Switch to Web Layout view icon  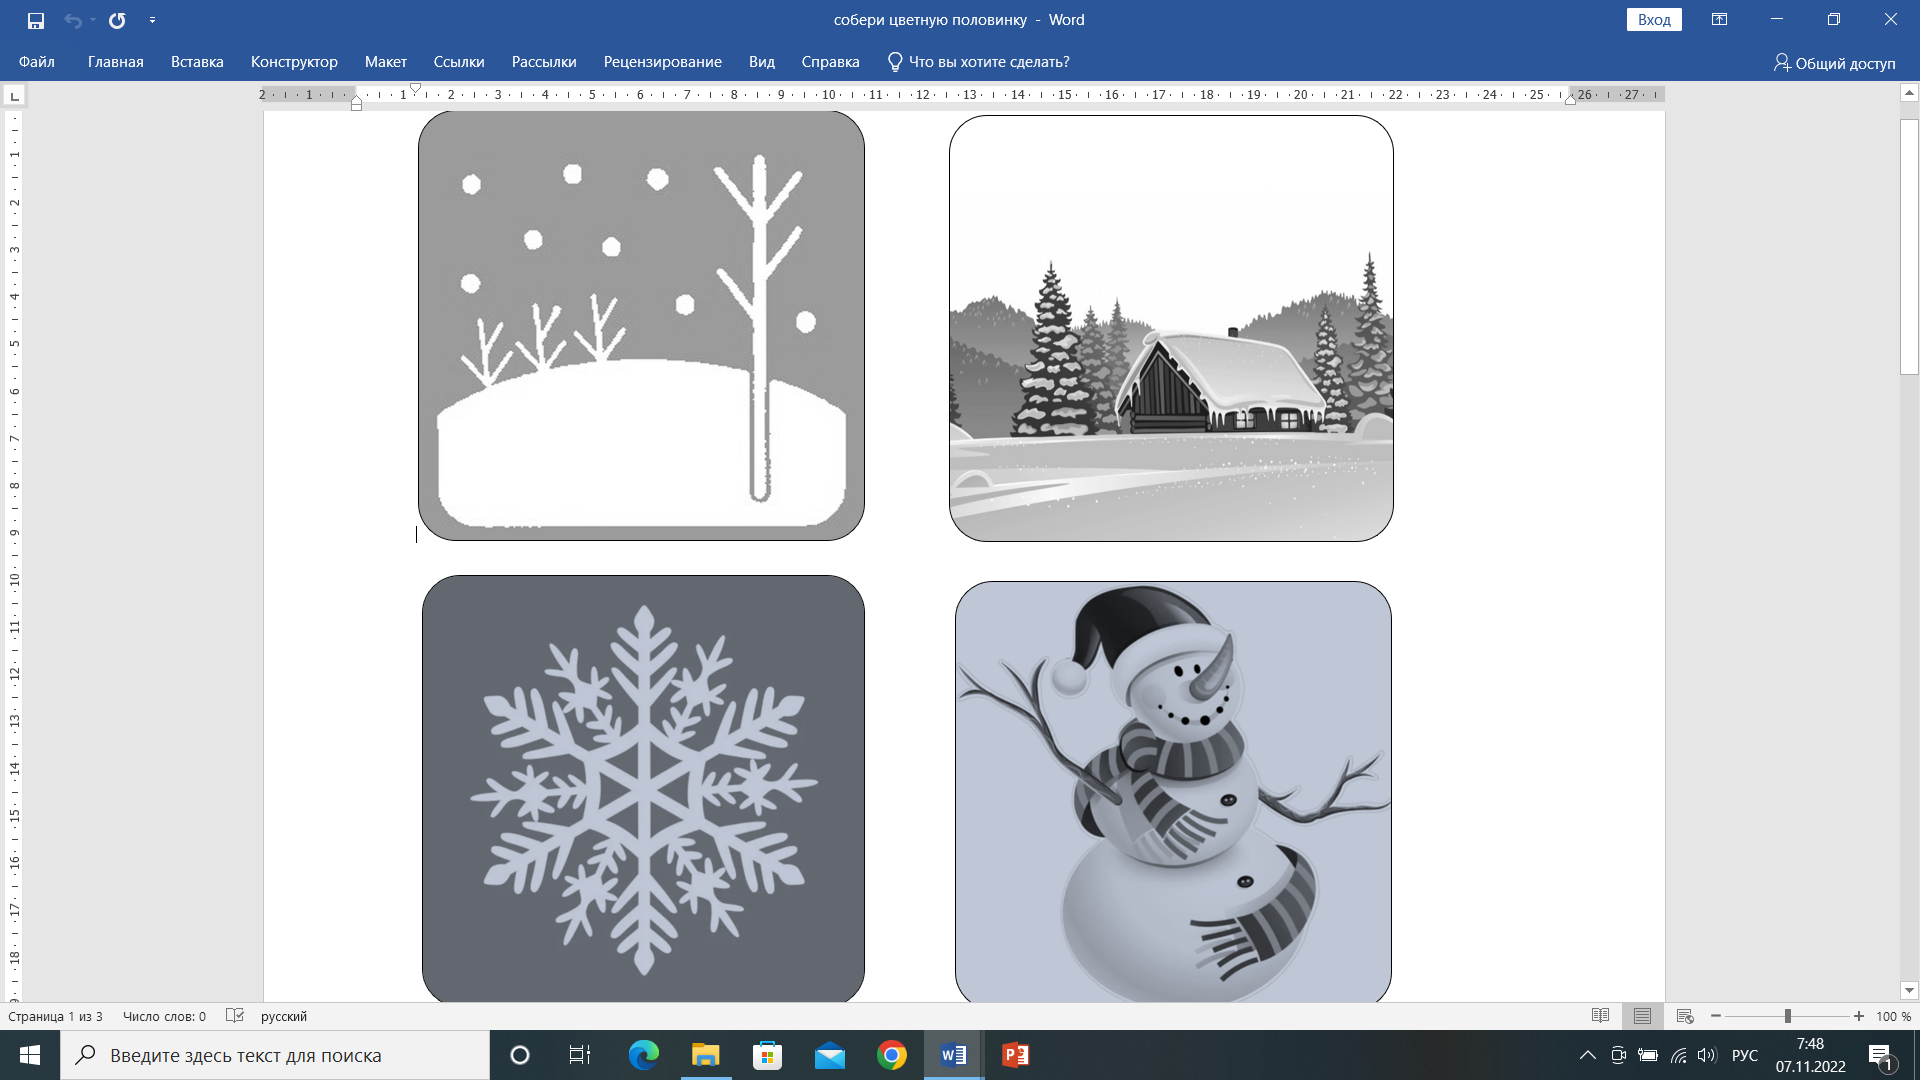point(1684,1016)
